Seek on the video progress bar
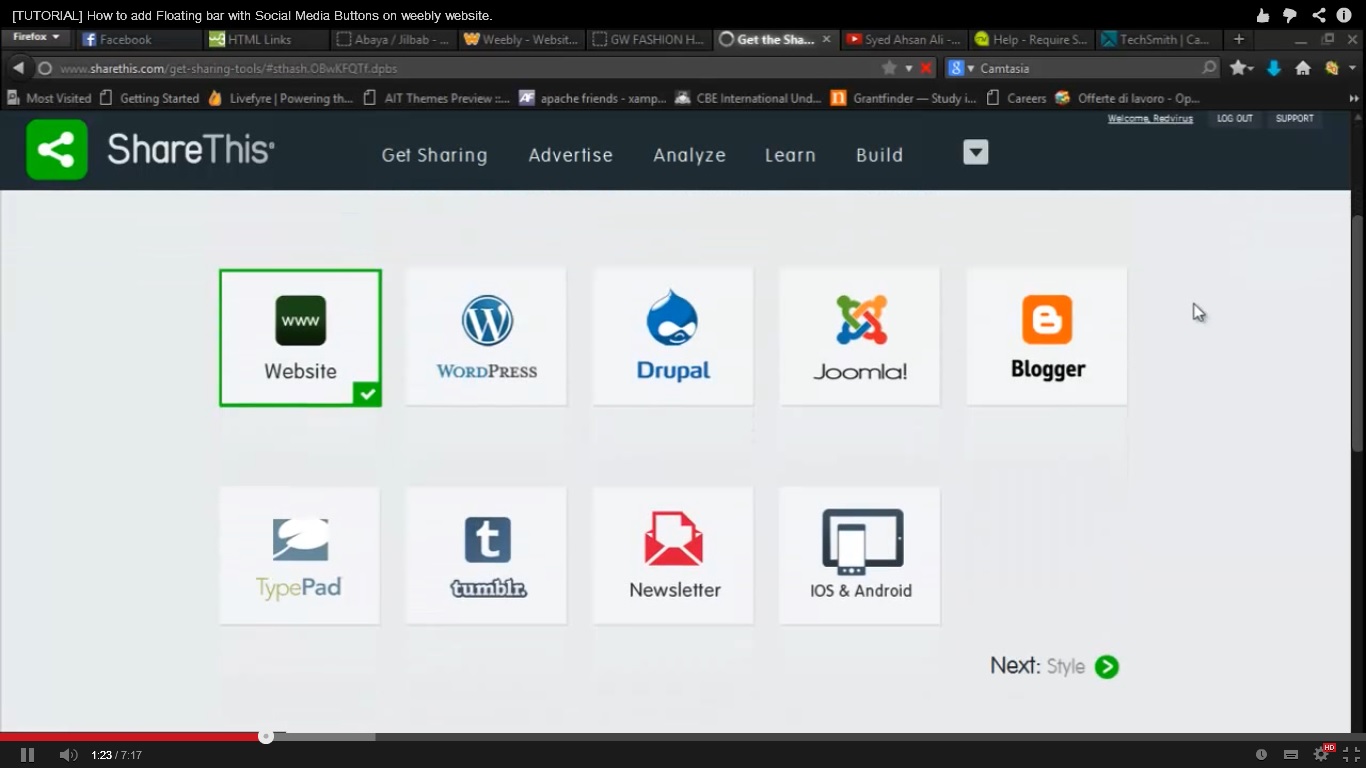This screenshot has width=1366, height=768. point(683,737)
